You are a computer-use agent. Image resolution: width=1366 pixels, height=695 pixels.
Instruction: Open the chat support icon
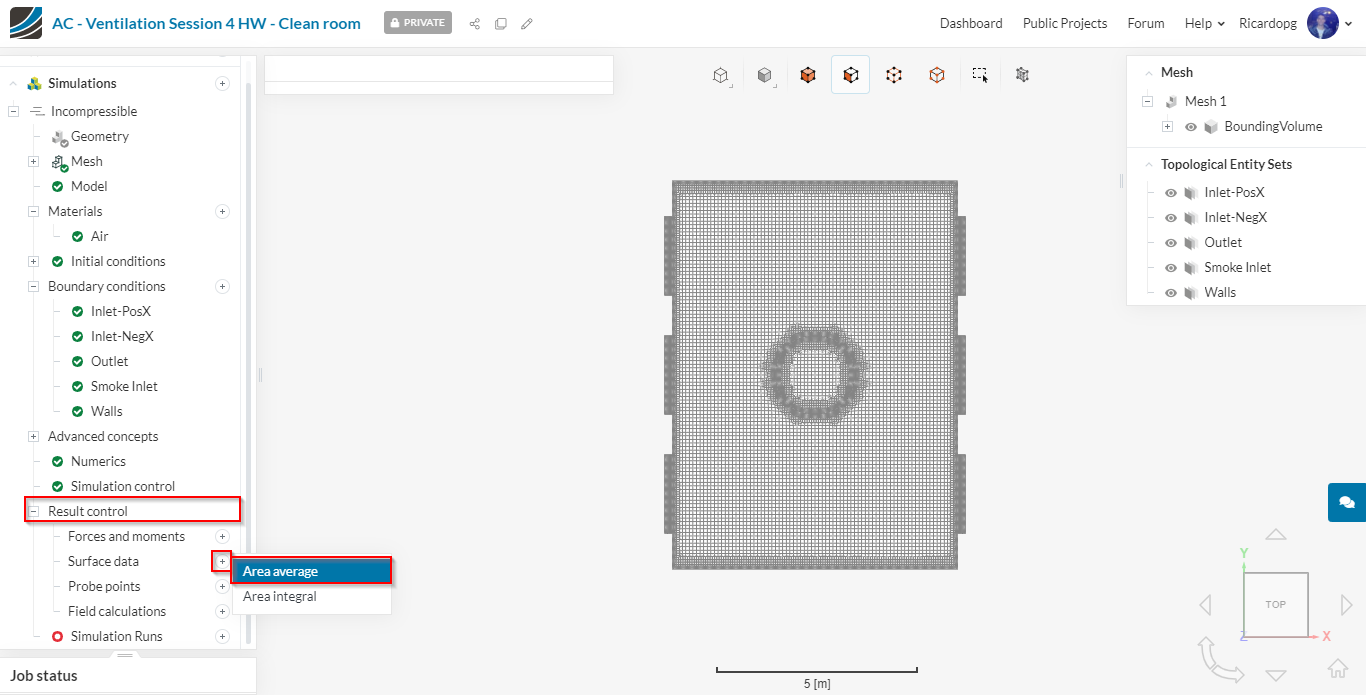click(x=1346, y=502)
